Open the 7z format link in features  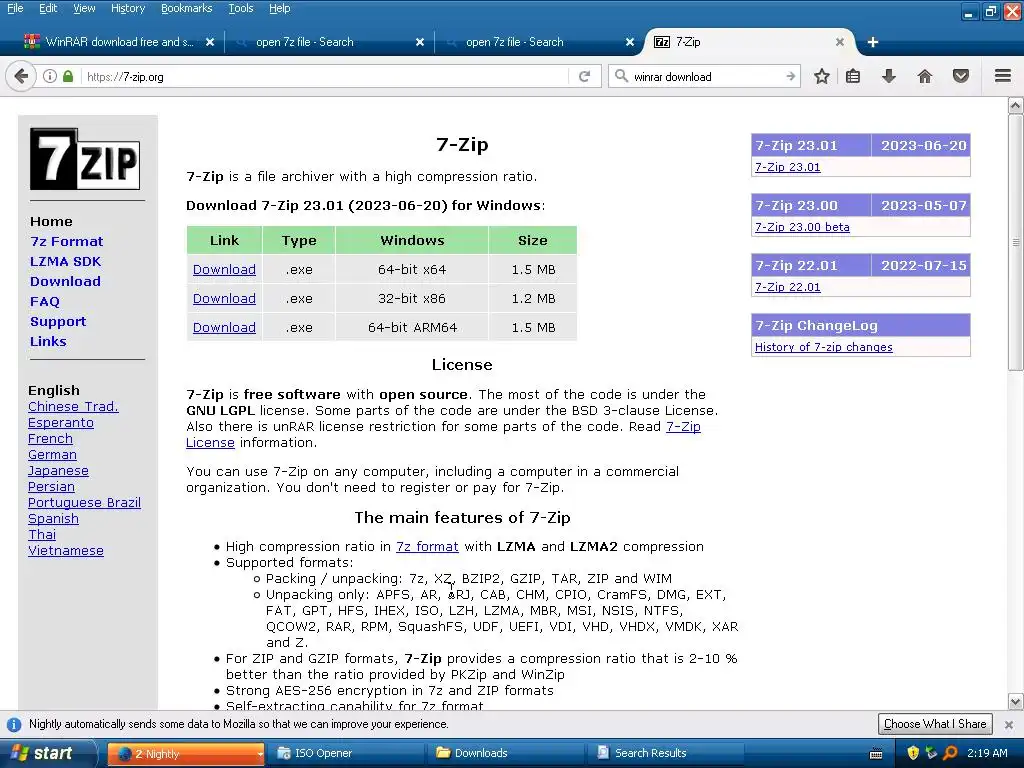coord(427,547)
